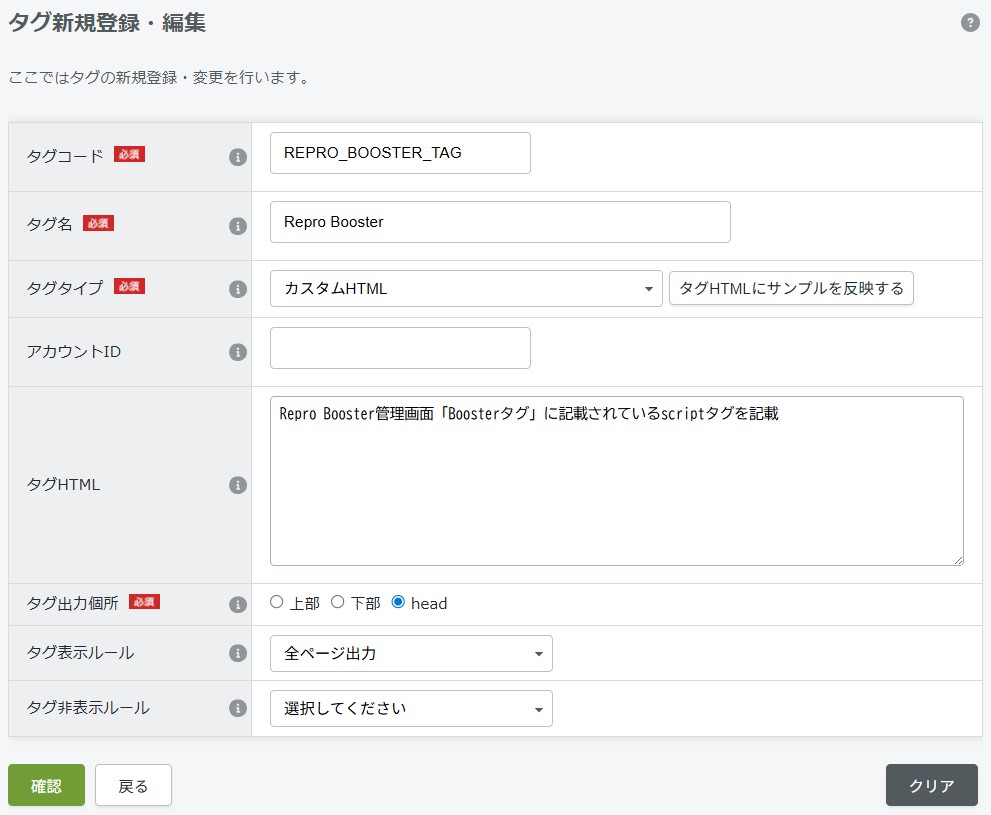This screenshot has height=815, width=991.
Task: Open the help question mark icon
Action: click(970, 23)
